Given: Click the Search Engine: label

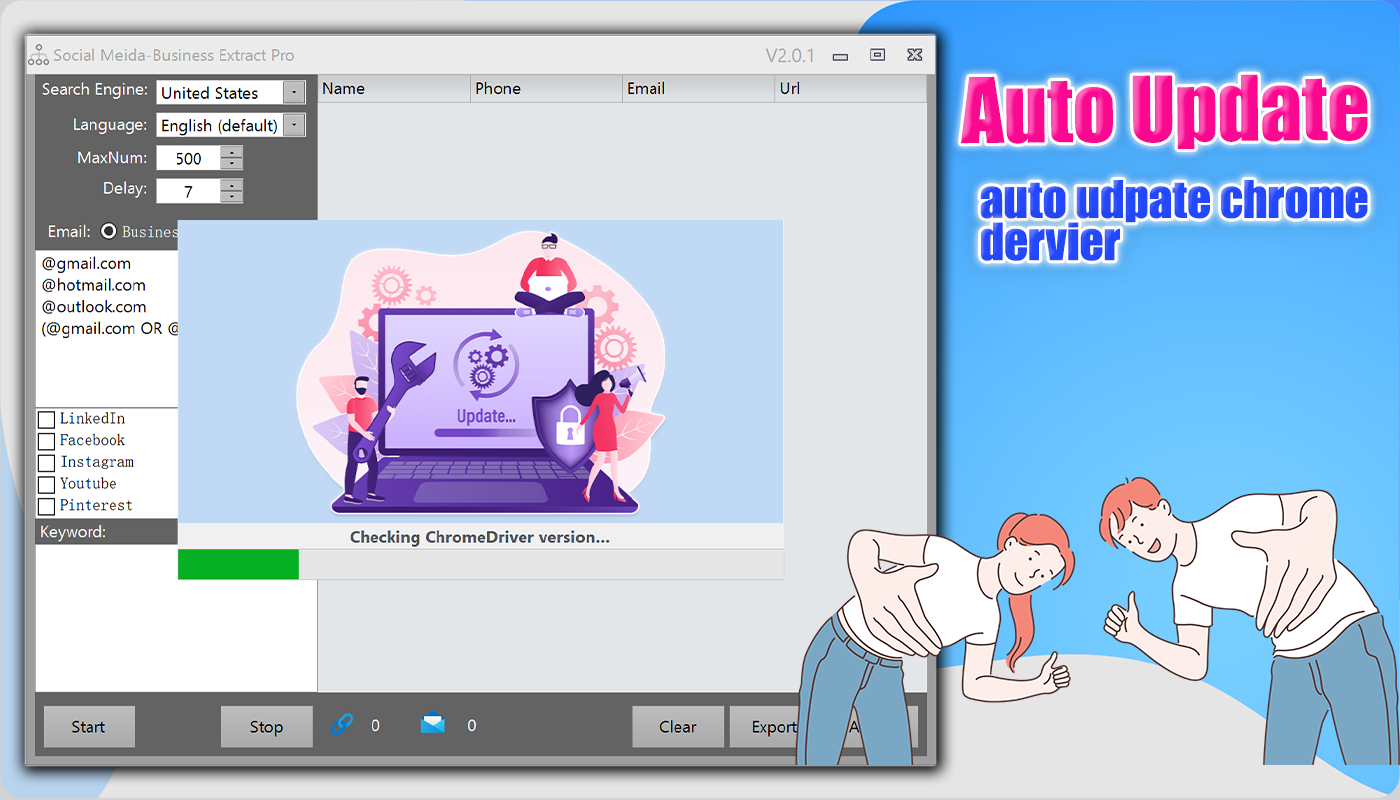Looking at the screenshot, I should point(95,89).
